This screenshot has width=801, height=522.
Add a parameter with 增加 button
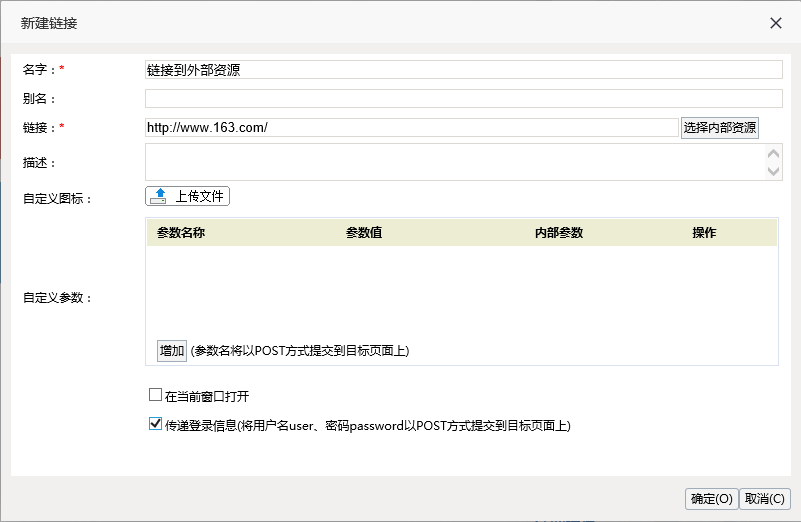172,351
